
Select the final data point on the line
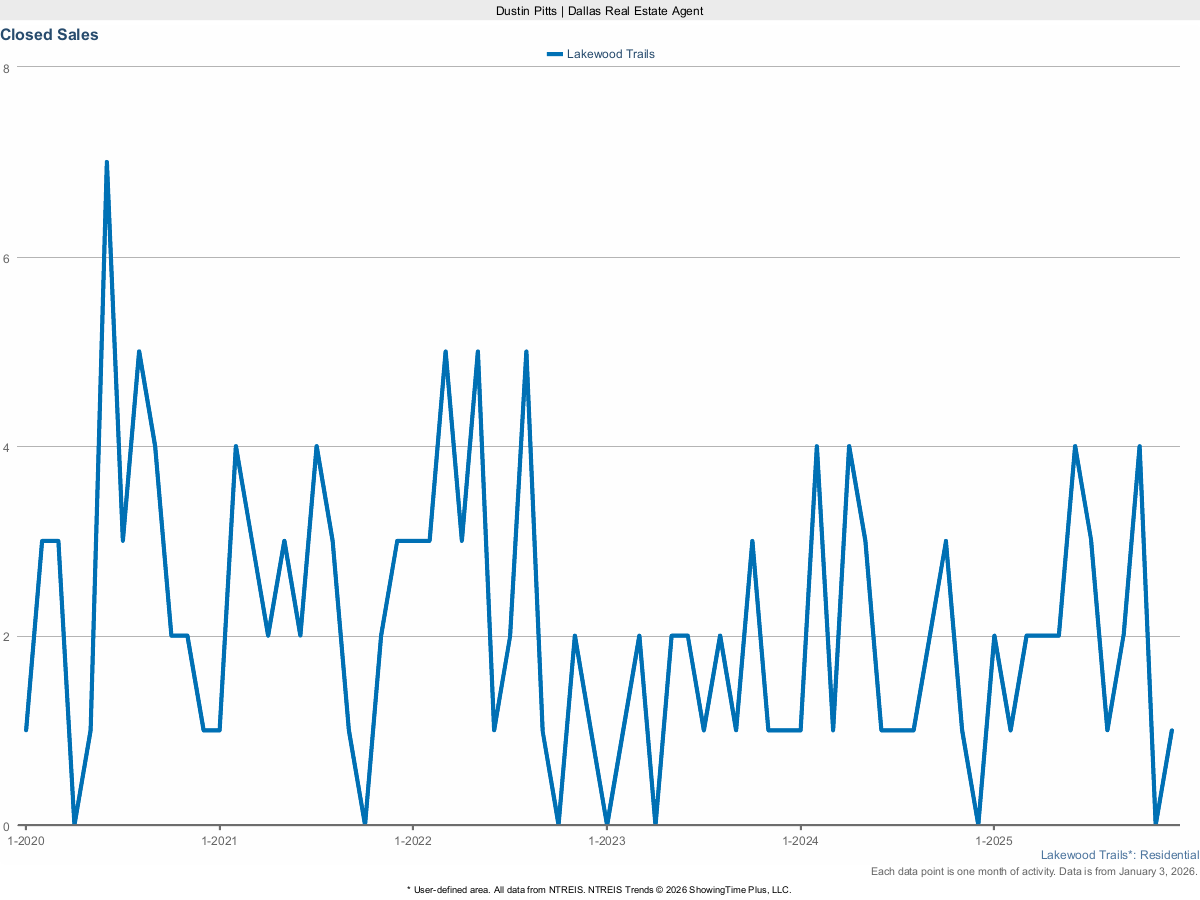1171,731
